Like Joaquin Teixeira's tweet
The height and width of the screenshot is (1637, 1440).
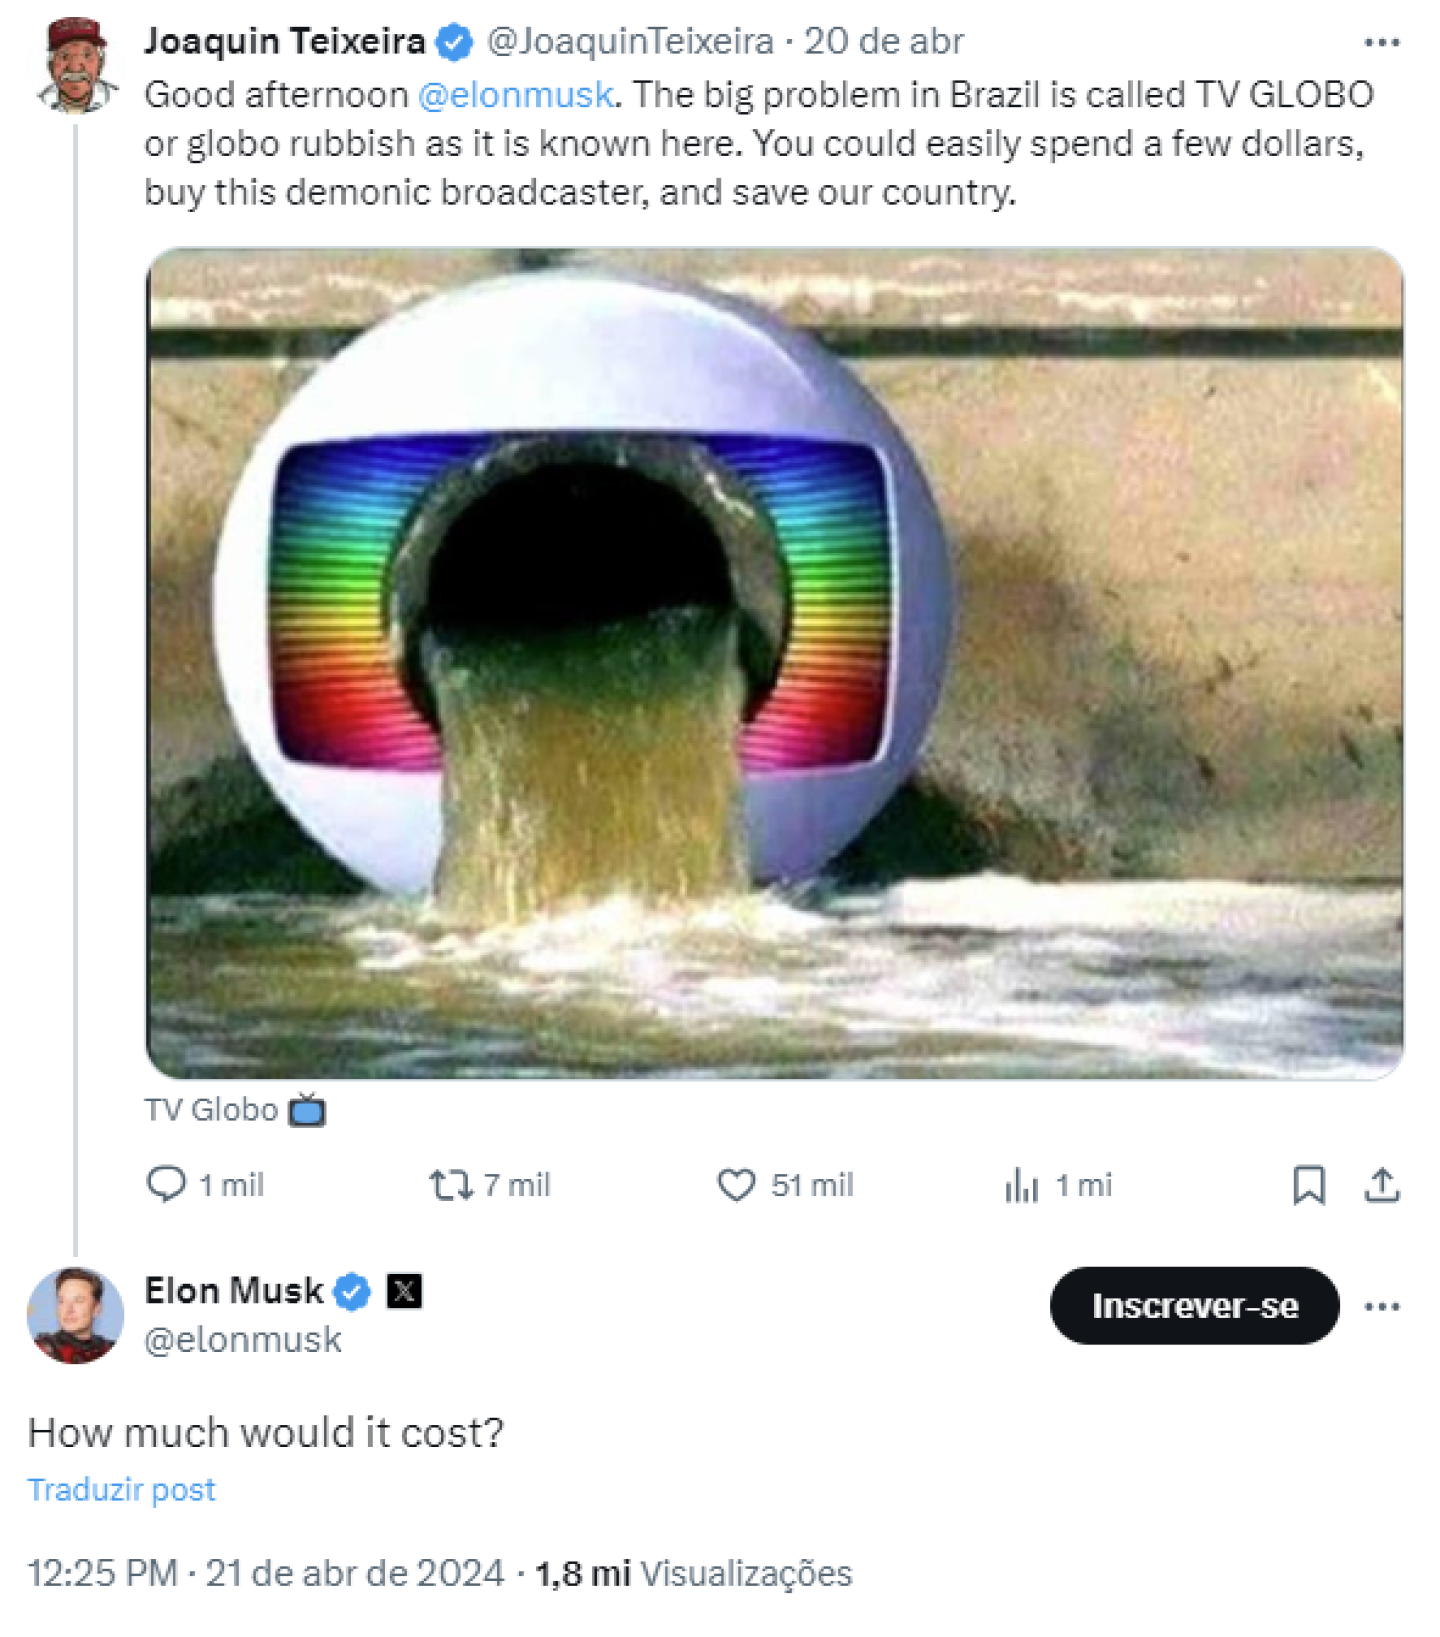tap(739, 1186)
